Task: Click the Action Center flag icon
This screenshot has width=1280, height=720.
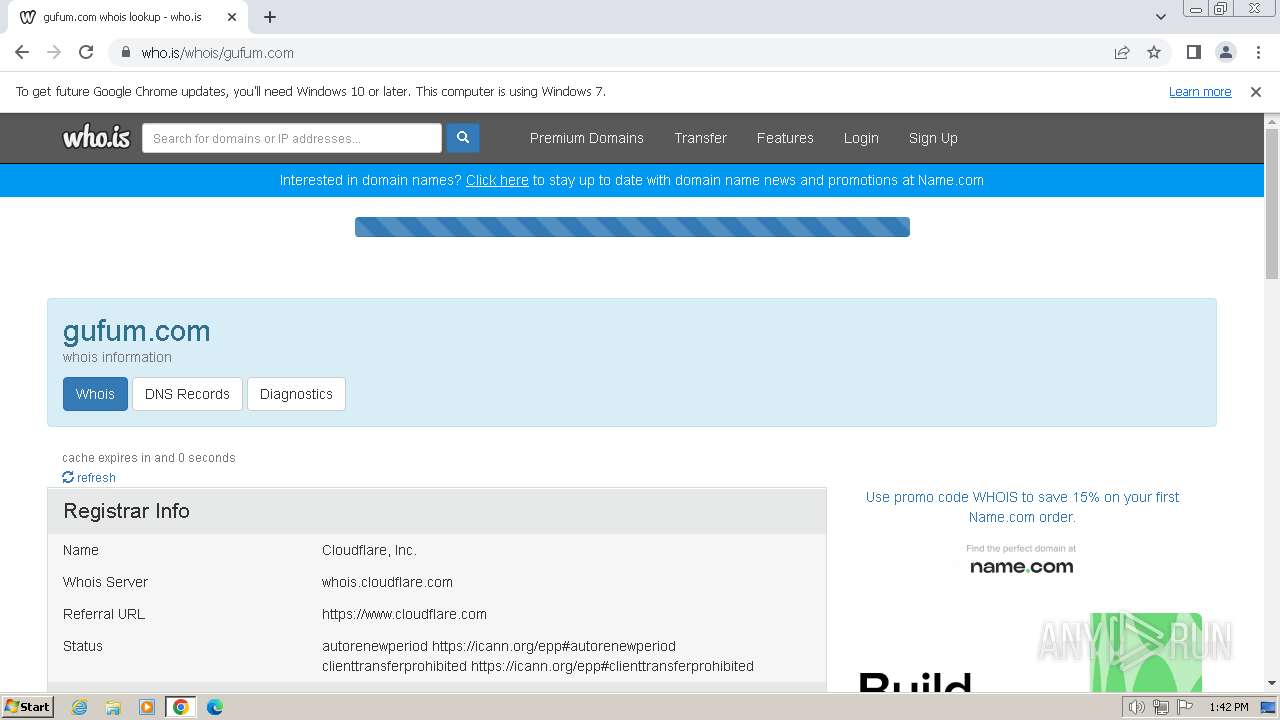Action: (1184, 707)
